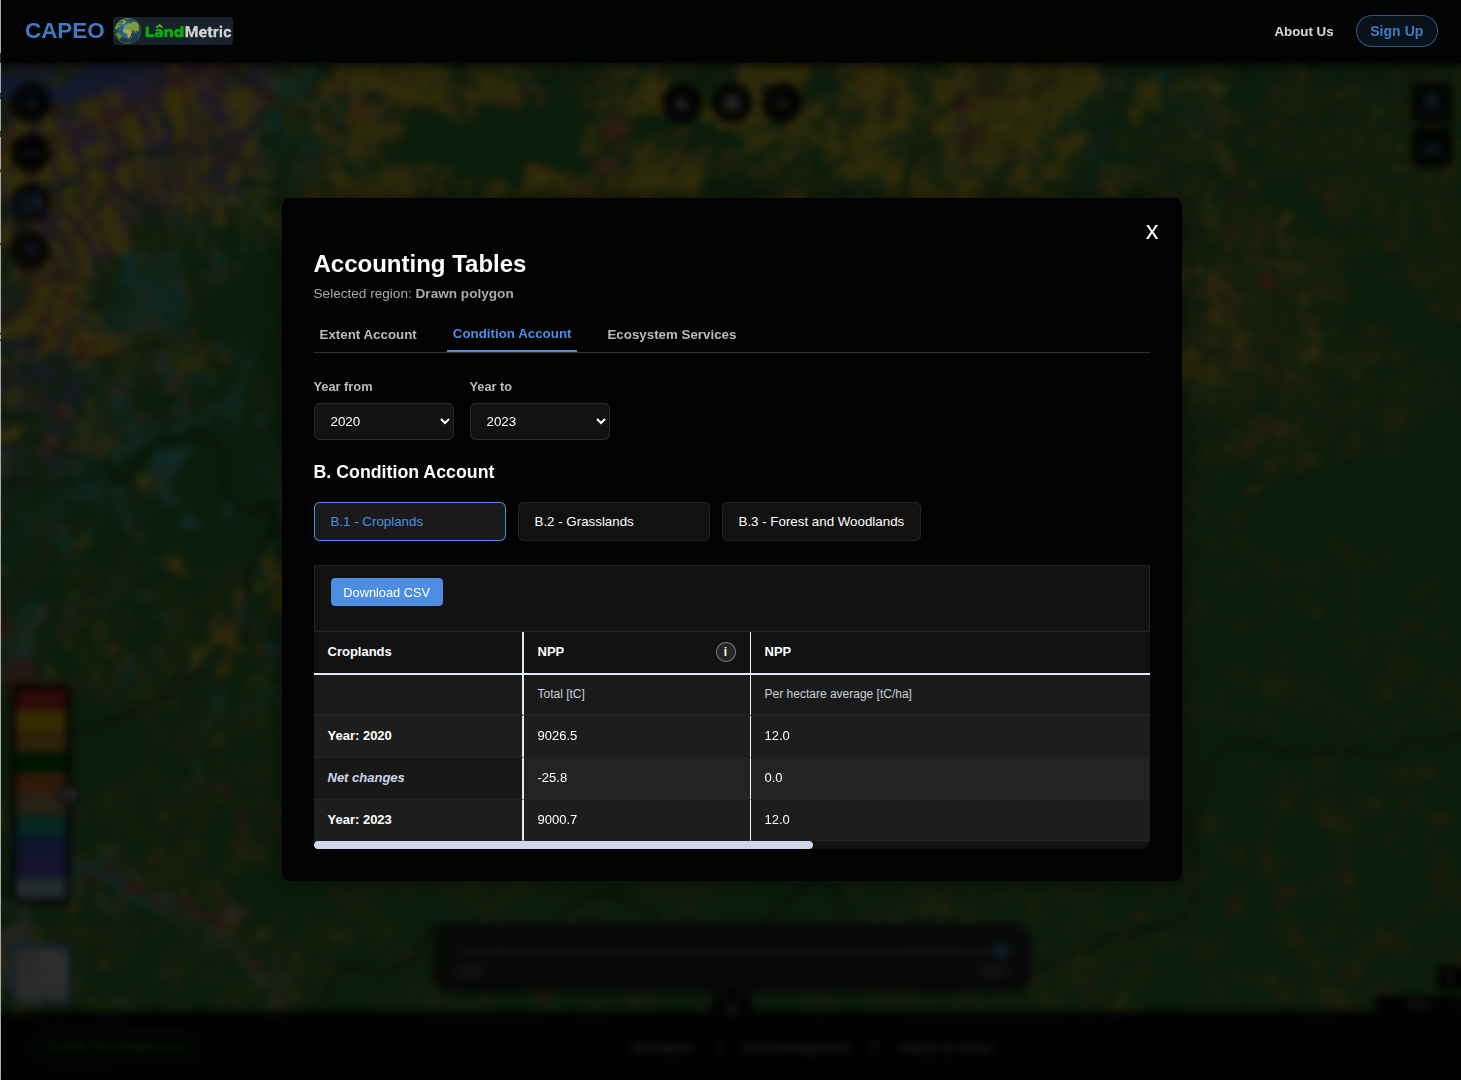Screen dimensions: 1461x1080
Task: Download the table as CSV
Action: coord(387,592)
